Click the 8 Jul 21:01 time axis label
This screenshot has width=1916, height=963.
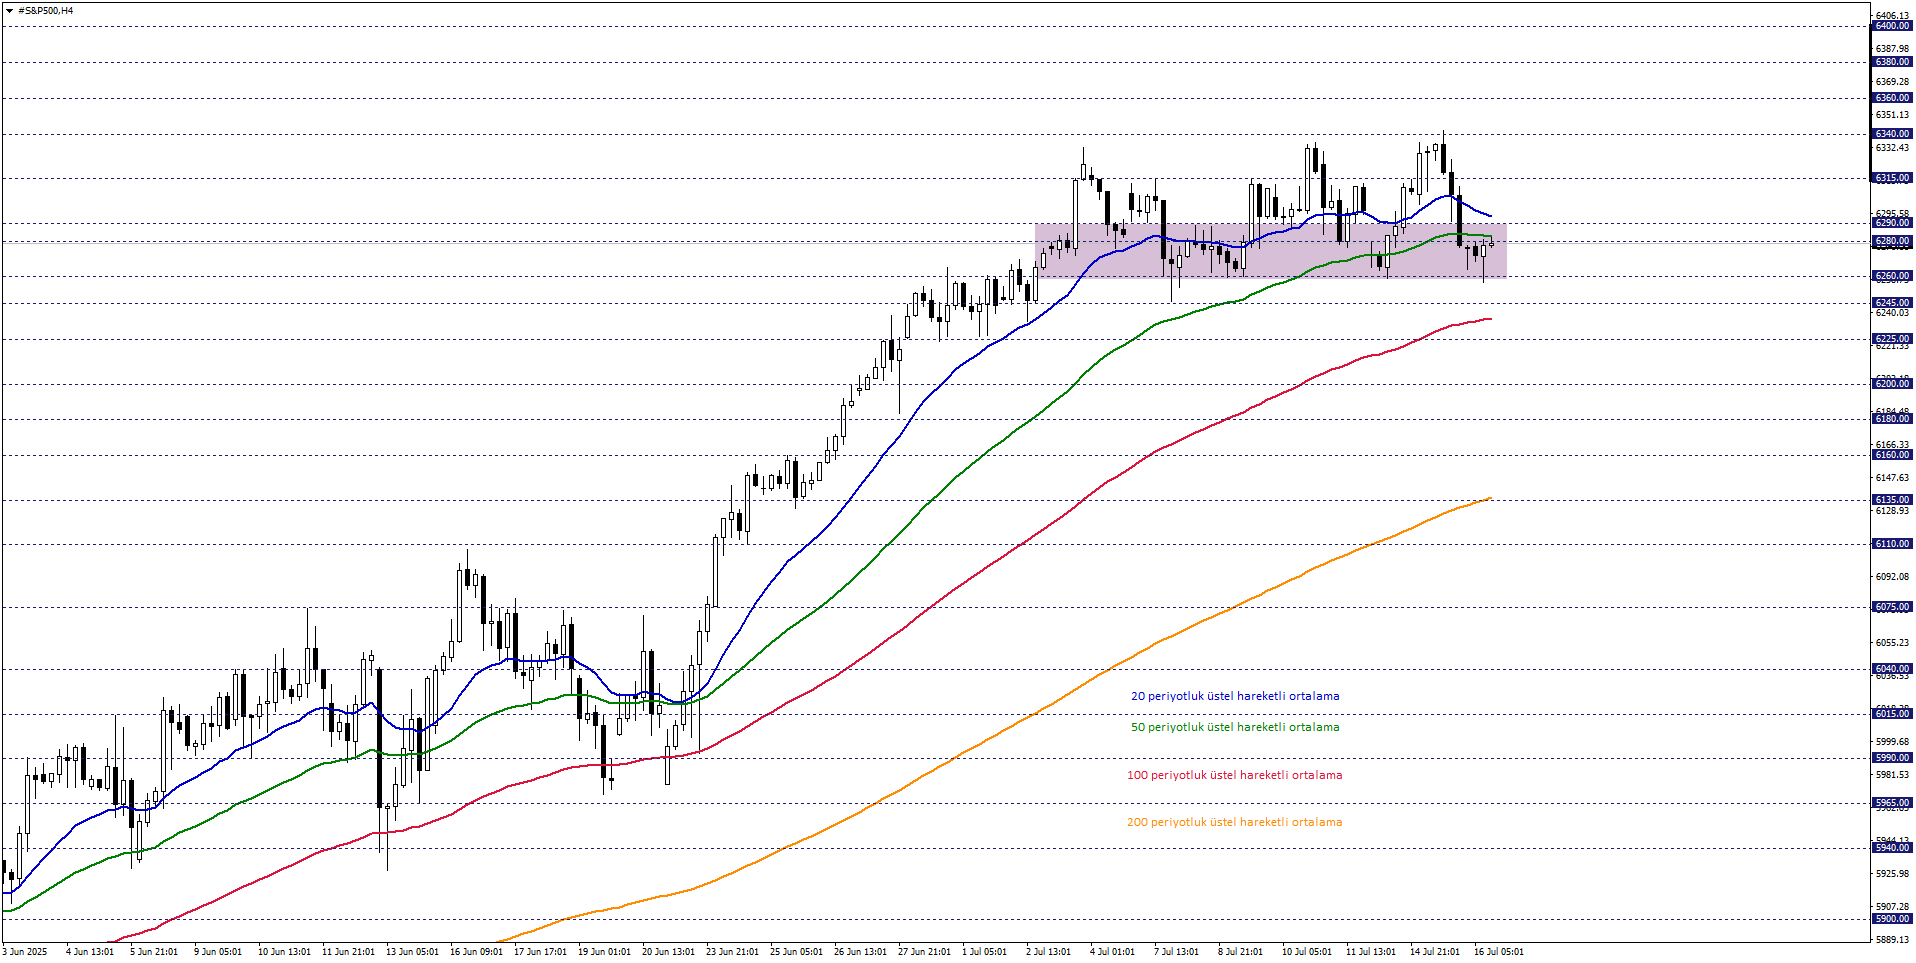(1240, 952)
